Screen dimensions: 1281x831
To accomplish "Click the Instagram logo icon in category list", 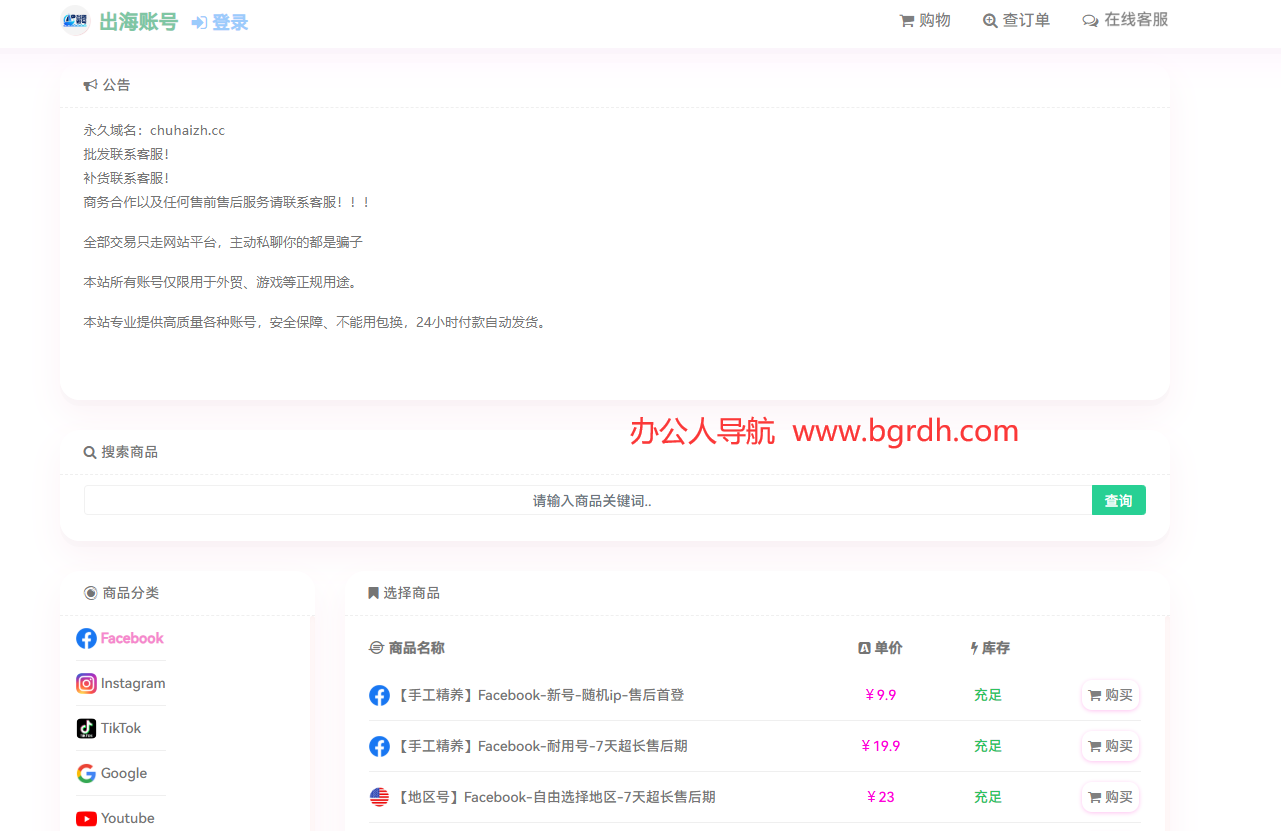I will [x=87, y=683].
